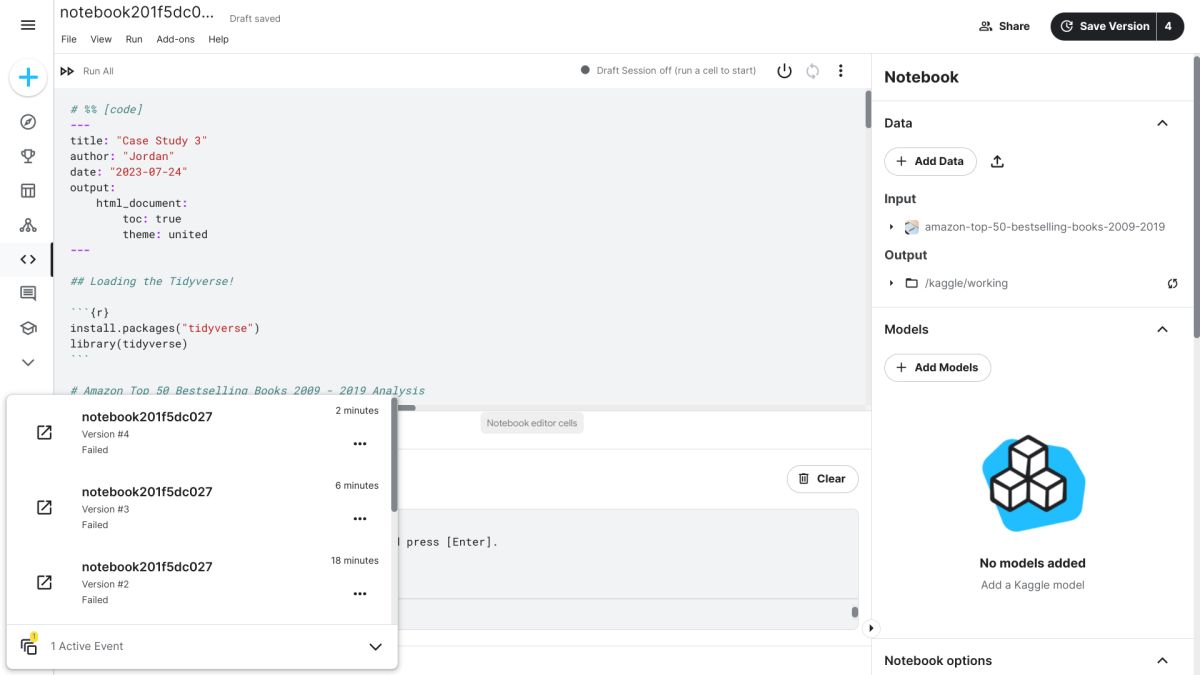1200x675 pixels.
Task: Open the View menu
Action: [x=101, y=39]
